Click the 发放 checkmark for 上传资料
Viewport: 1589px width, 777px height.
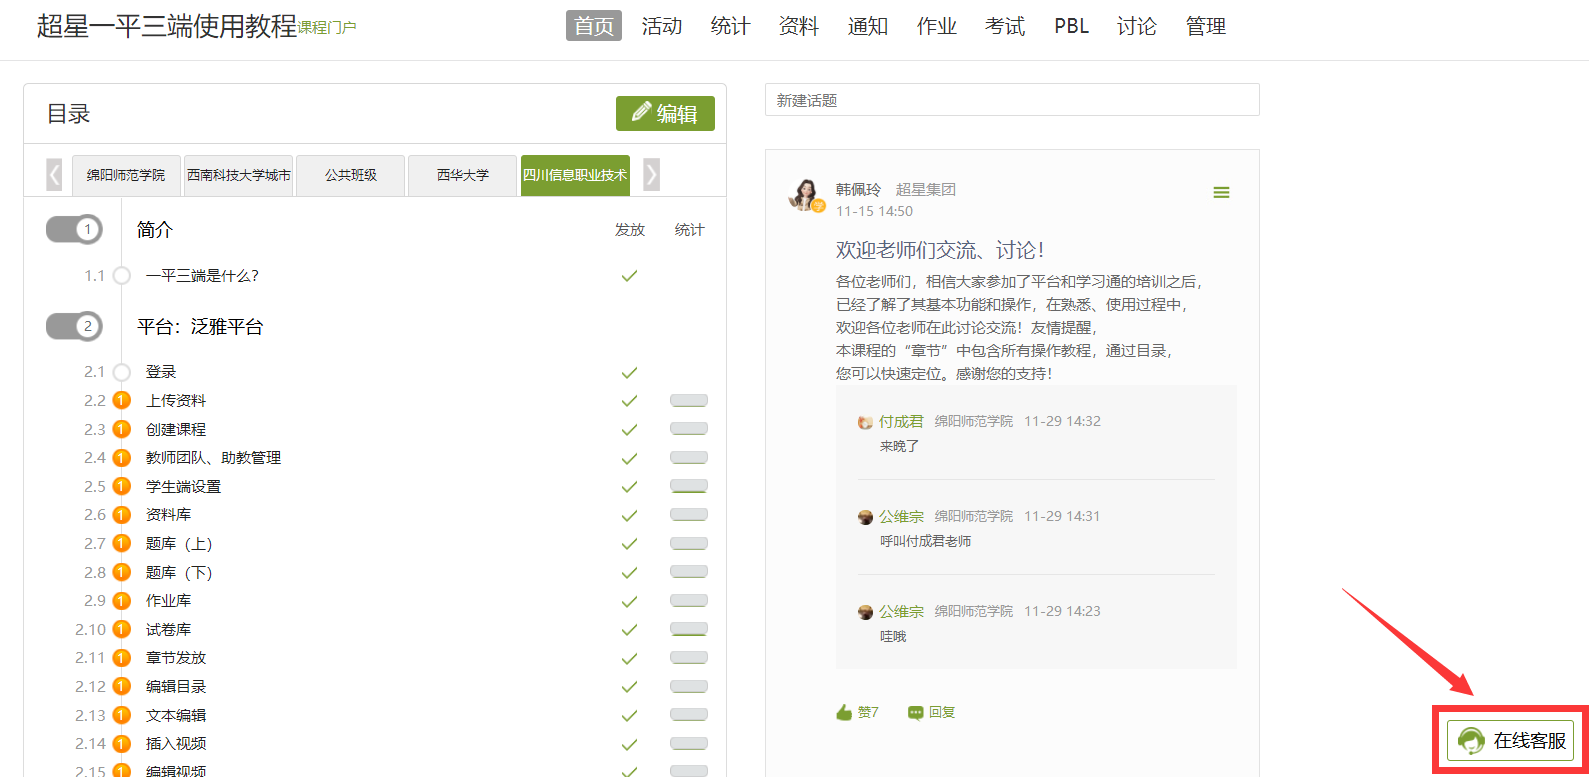(629, 401)
